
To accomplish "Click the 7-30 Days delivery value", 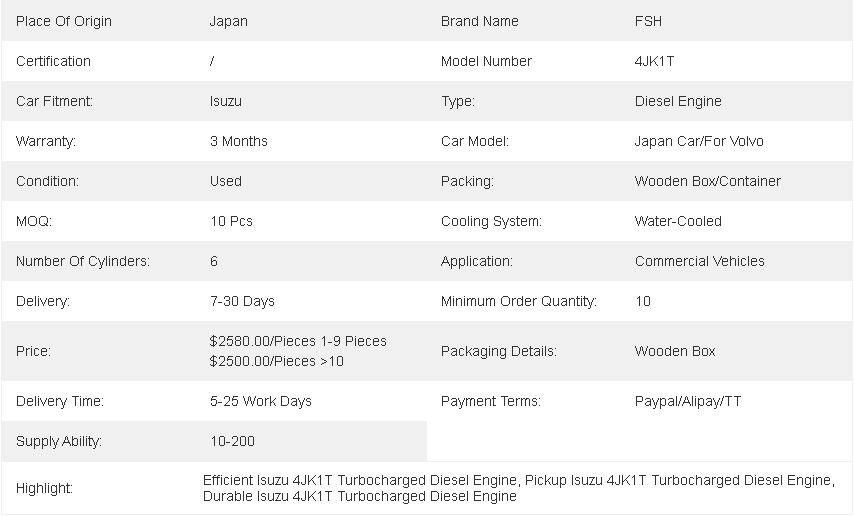I will [242, 301].
